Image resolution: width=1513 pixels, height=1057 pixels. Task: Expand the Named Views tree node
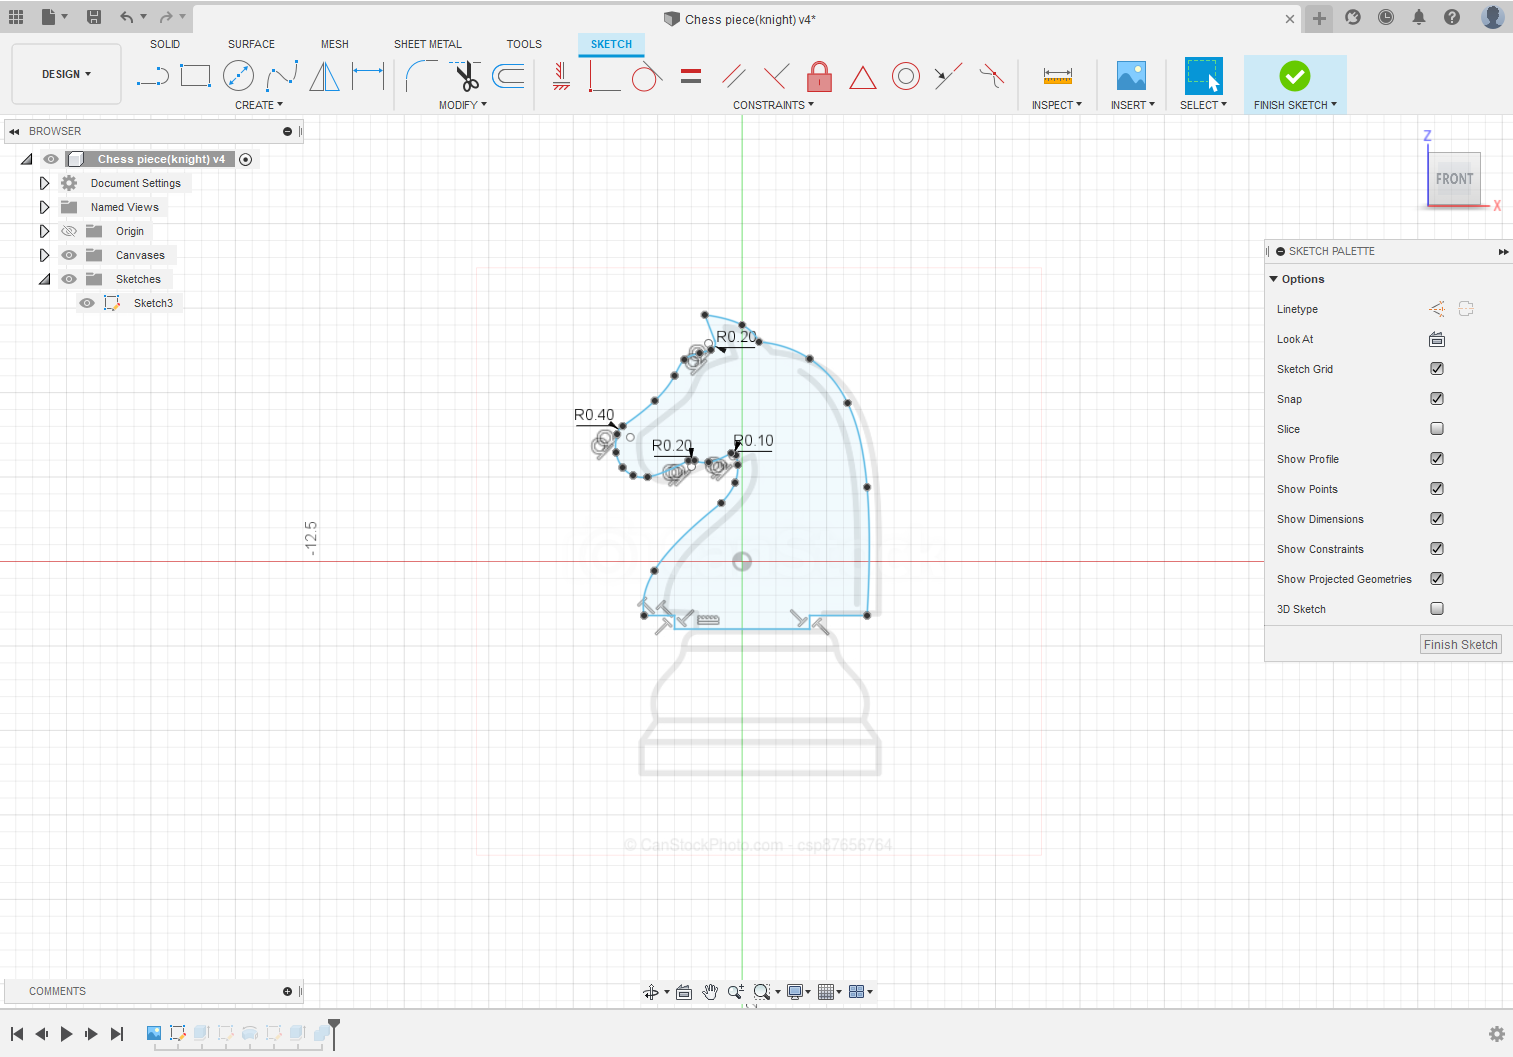click(x=44, y=207)
